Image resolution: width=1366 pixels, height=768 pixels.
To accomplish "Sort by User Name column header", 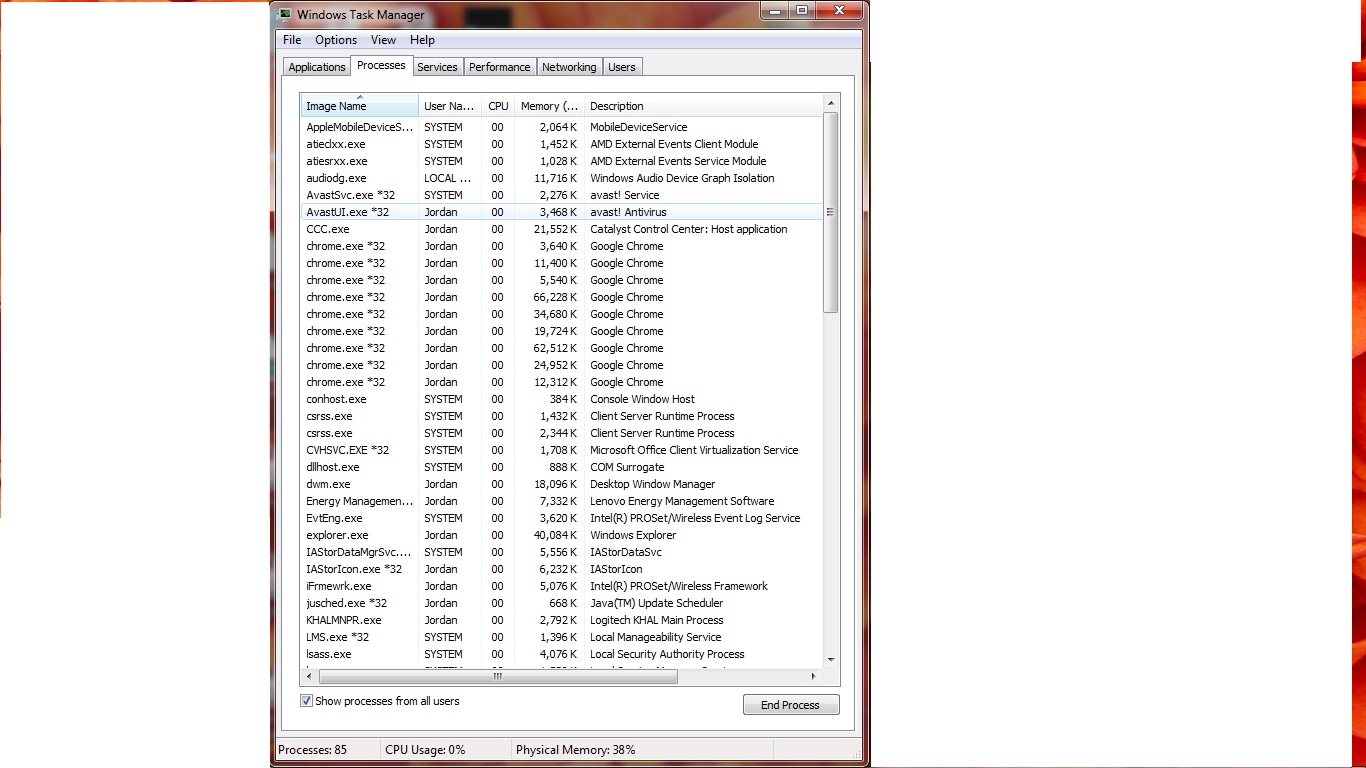I will 450,106.
